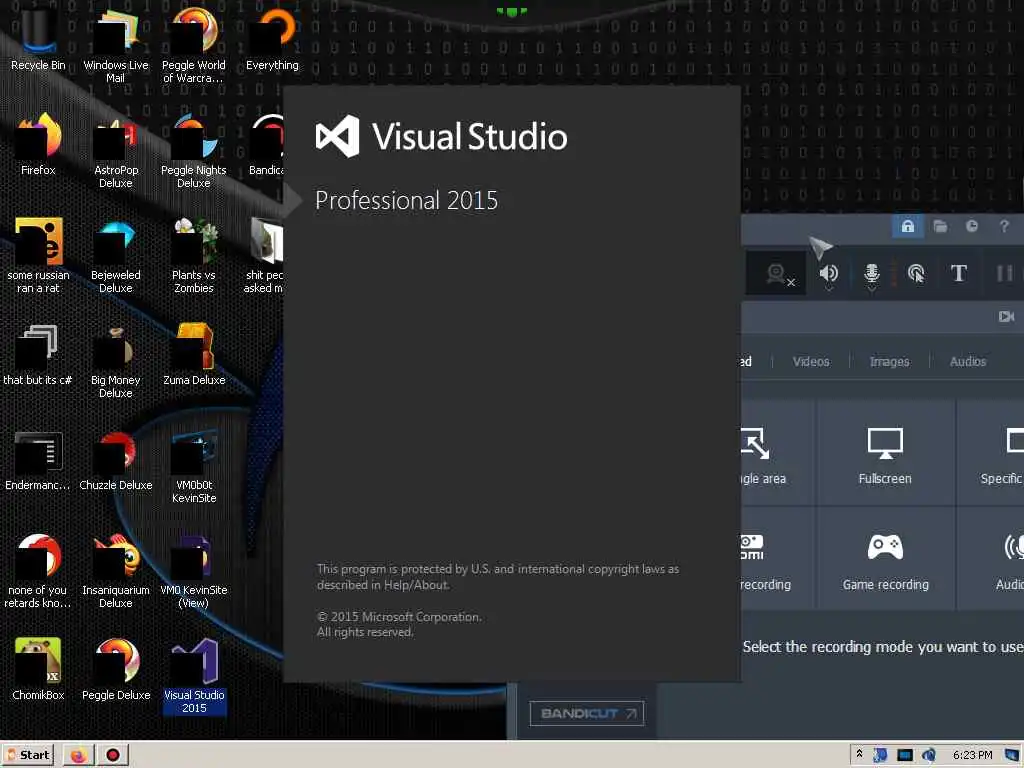Screen dimensions: 1024x768
Task: Open Bandicam's scheduled recording clock icon
Action: point(972,226)
